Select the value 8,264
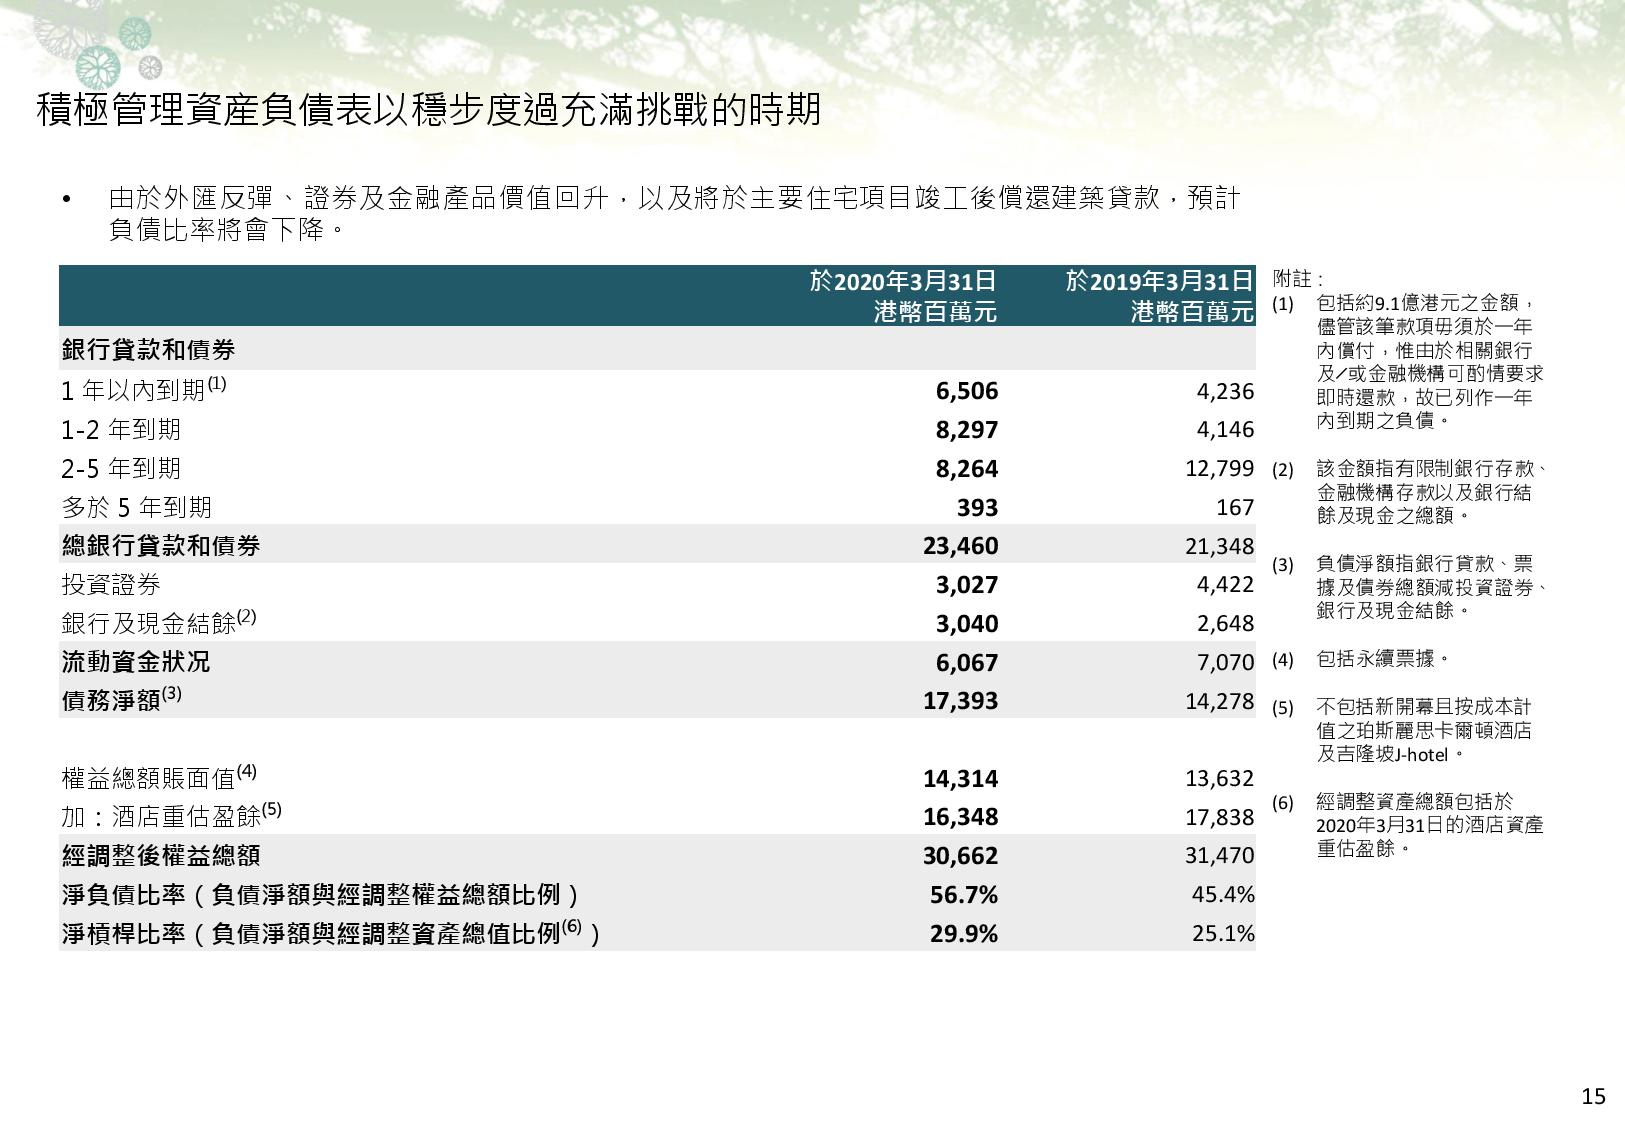Viewport: 1625px width, 1125px height. (967, 469)
